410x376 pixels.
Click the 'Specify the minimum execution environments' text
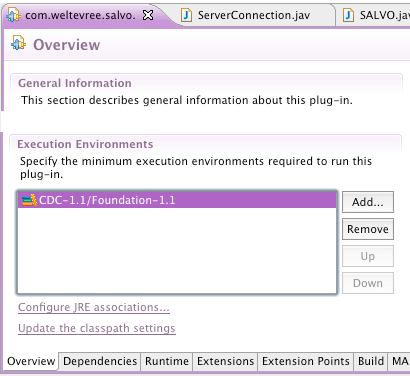[196, 168]
